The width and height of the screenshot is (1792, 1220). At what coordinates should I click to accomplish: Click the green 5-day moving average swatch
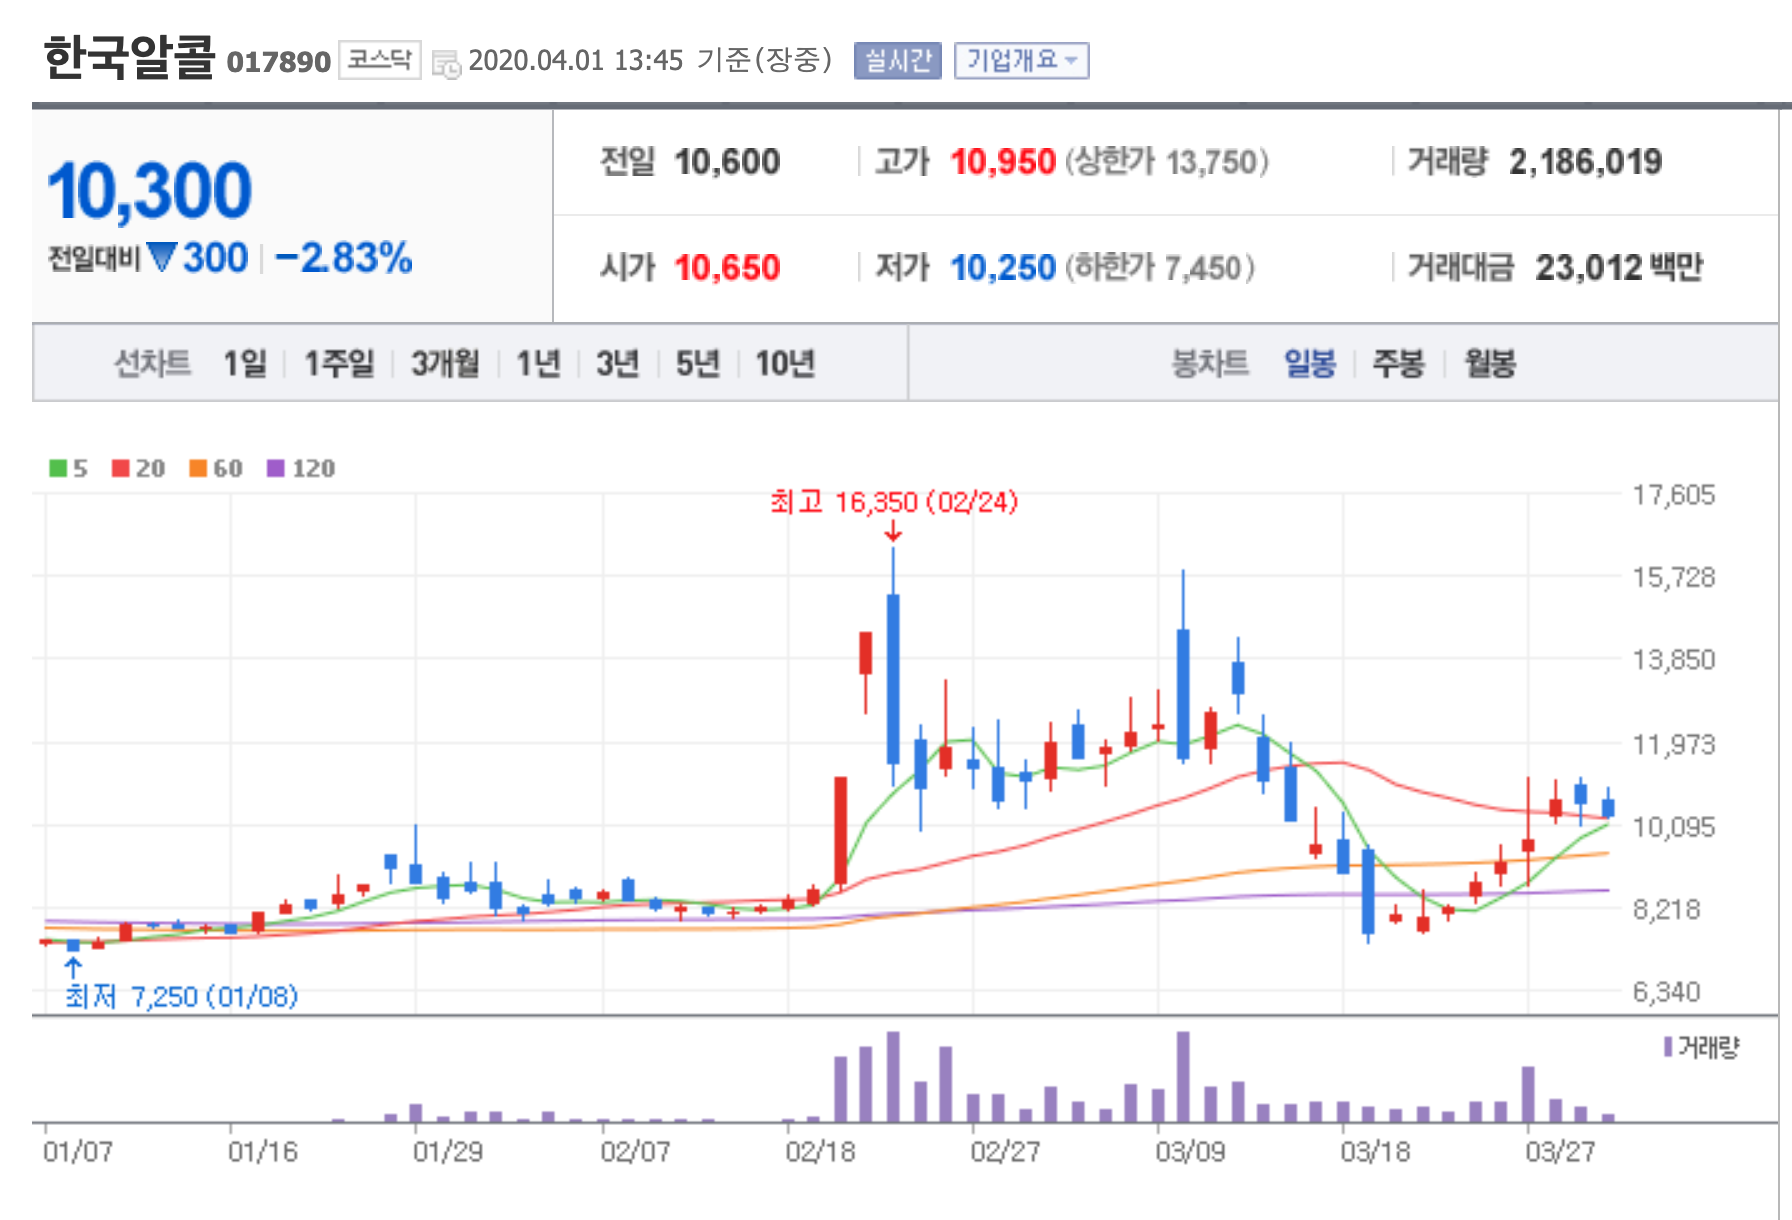click(x=58, y=468)
